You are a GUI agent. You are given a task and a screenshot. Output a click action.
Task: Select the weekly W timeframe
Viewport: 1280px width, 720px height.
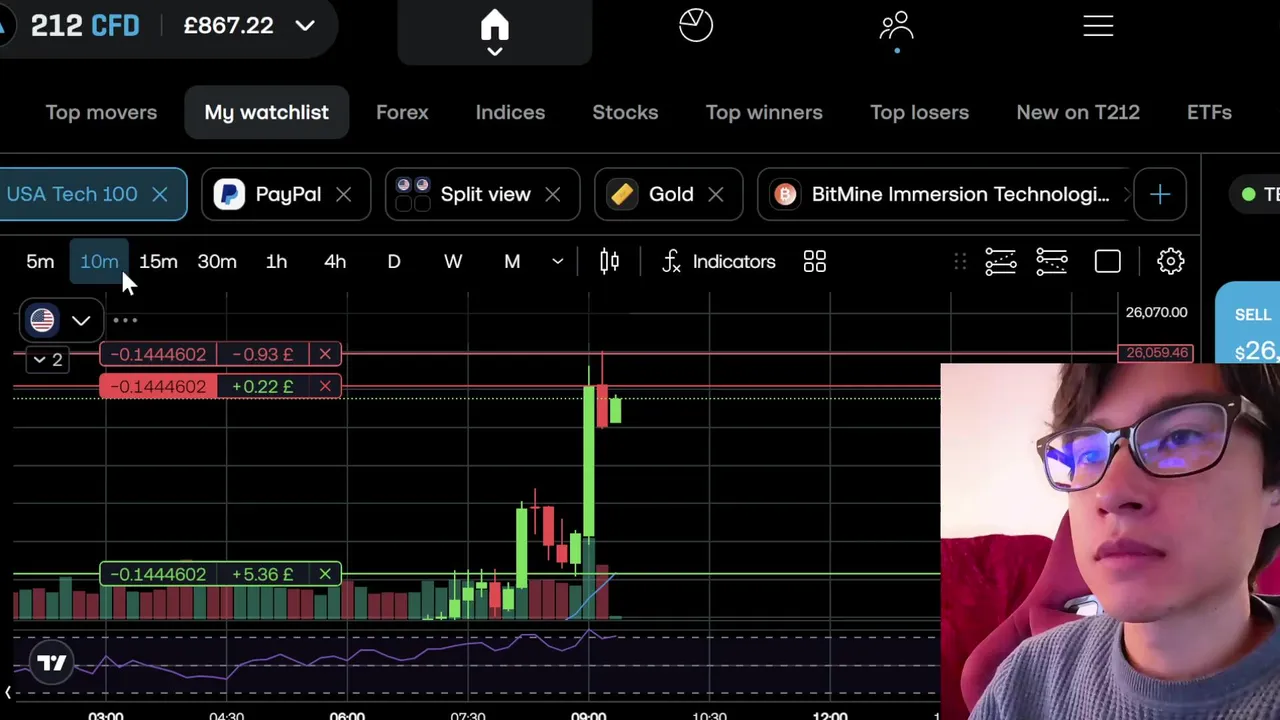click(453, 262)
